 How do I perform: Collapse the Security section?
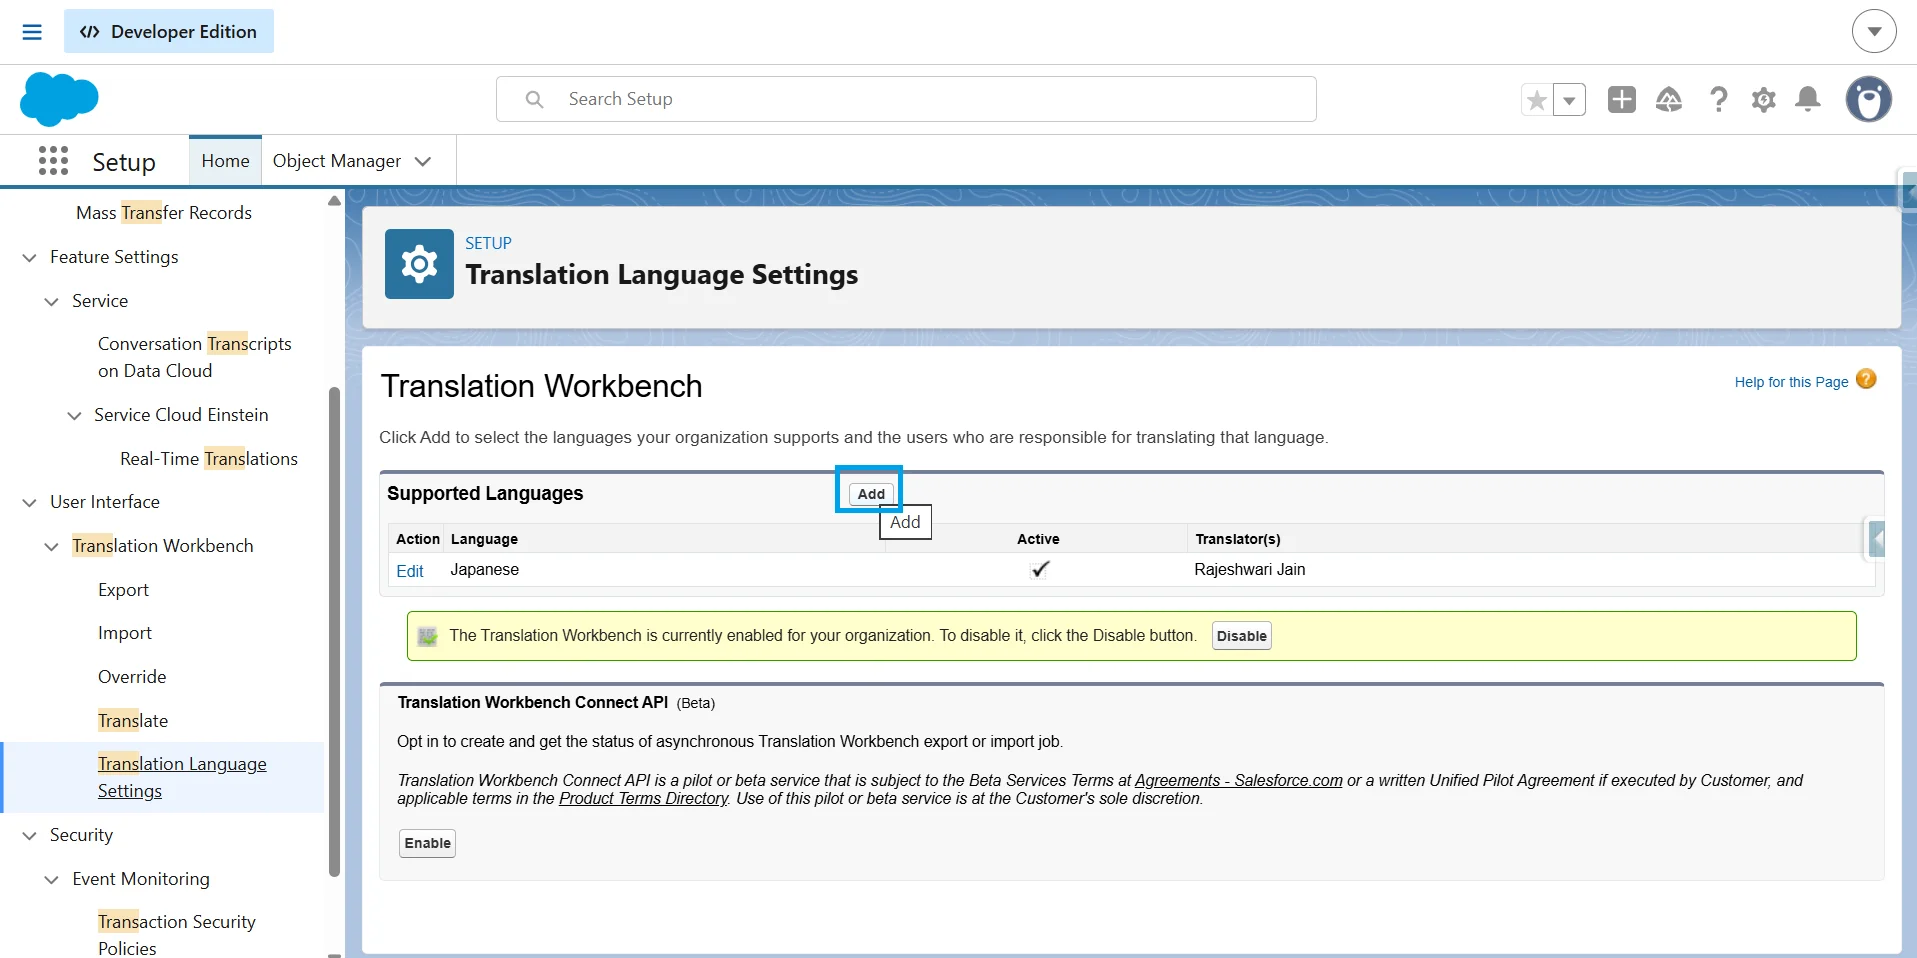(29, 835)
